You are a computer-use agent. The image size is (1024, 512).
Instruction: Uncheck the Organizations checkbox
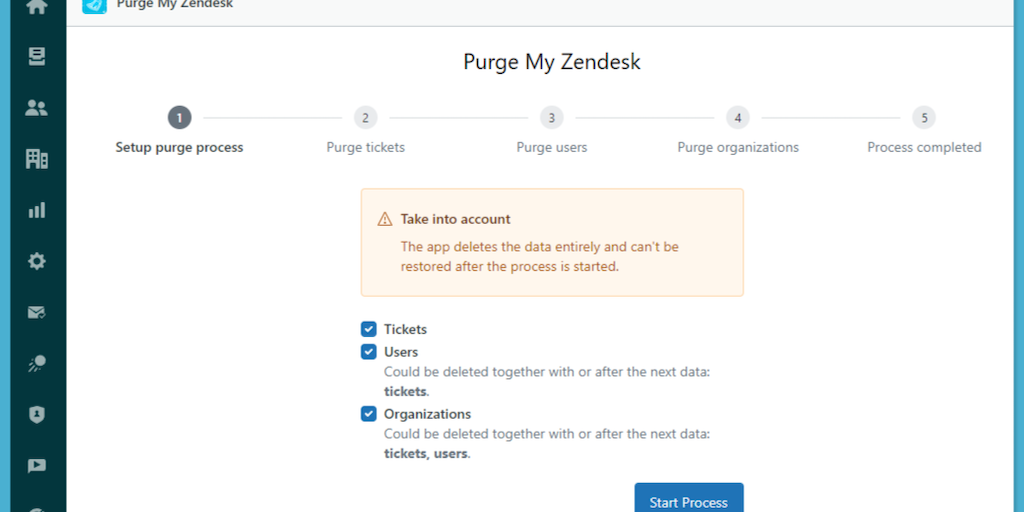click(369, 414)
